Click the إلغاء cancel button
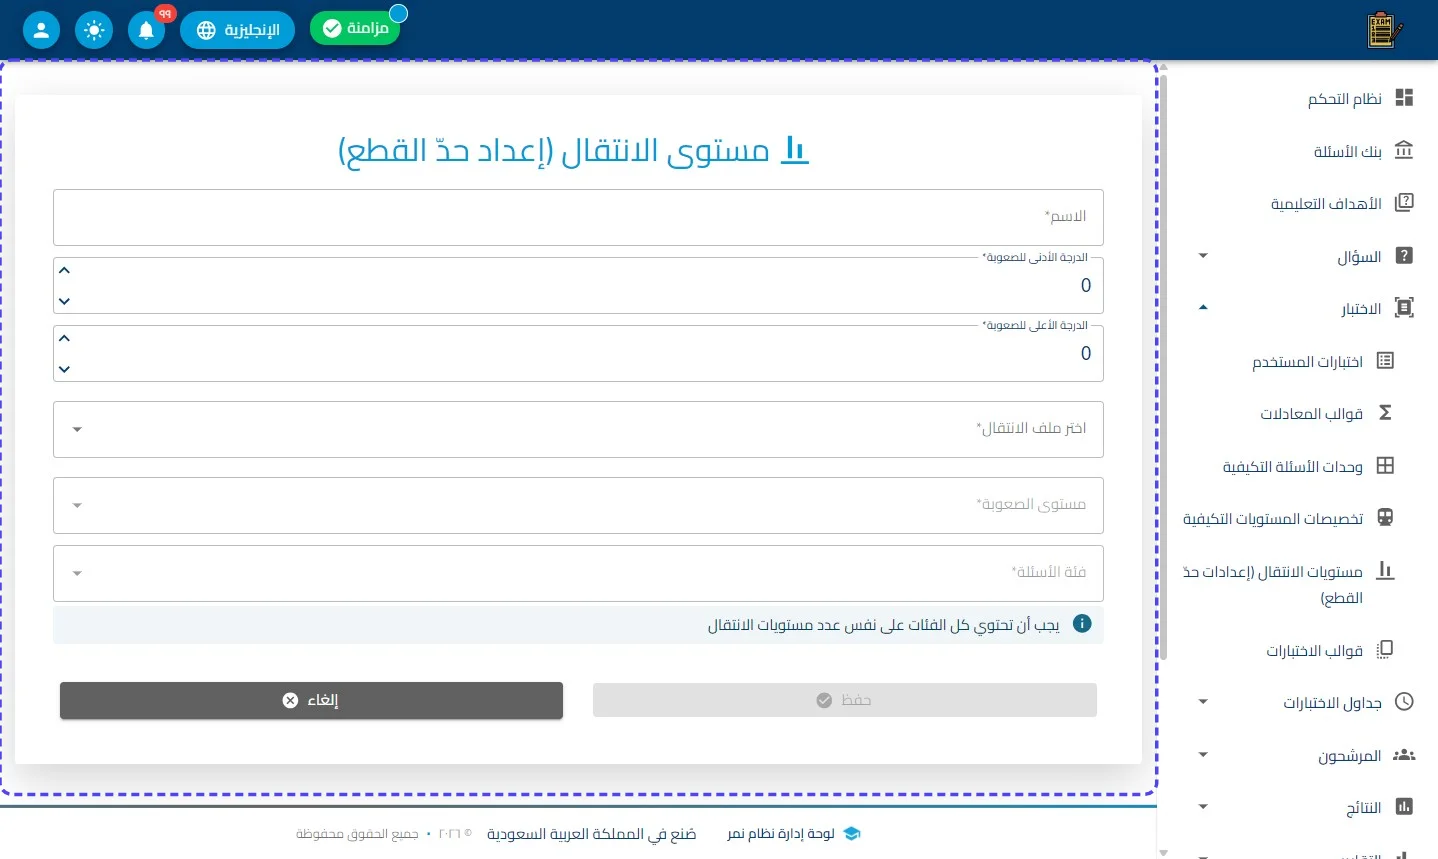 (311, 700)
